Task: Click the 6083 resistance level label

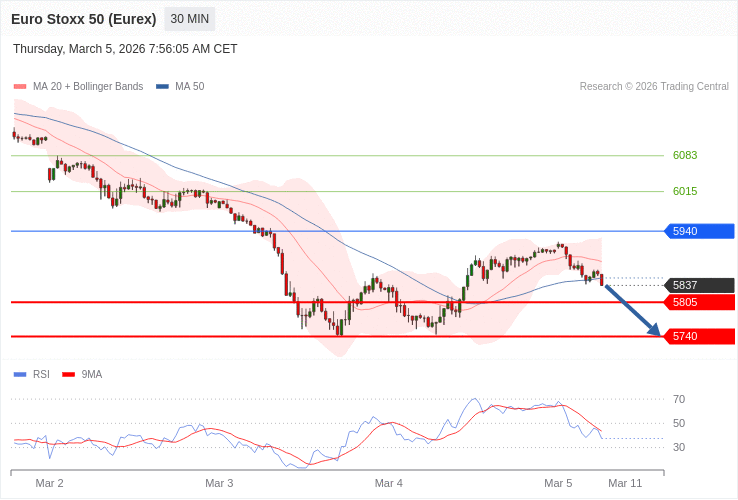Action: click(685, 155)
